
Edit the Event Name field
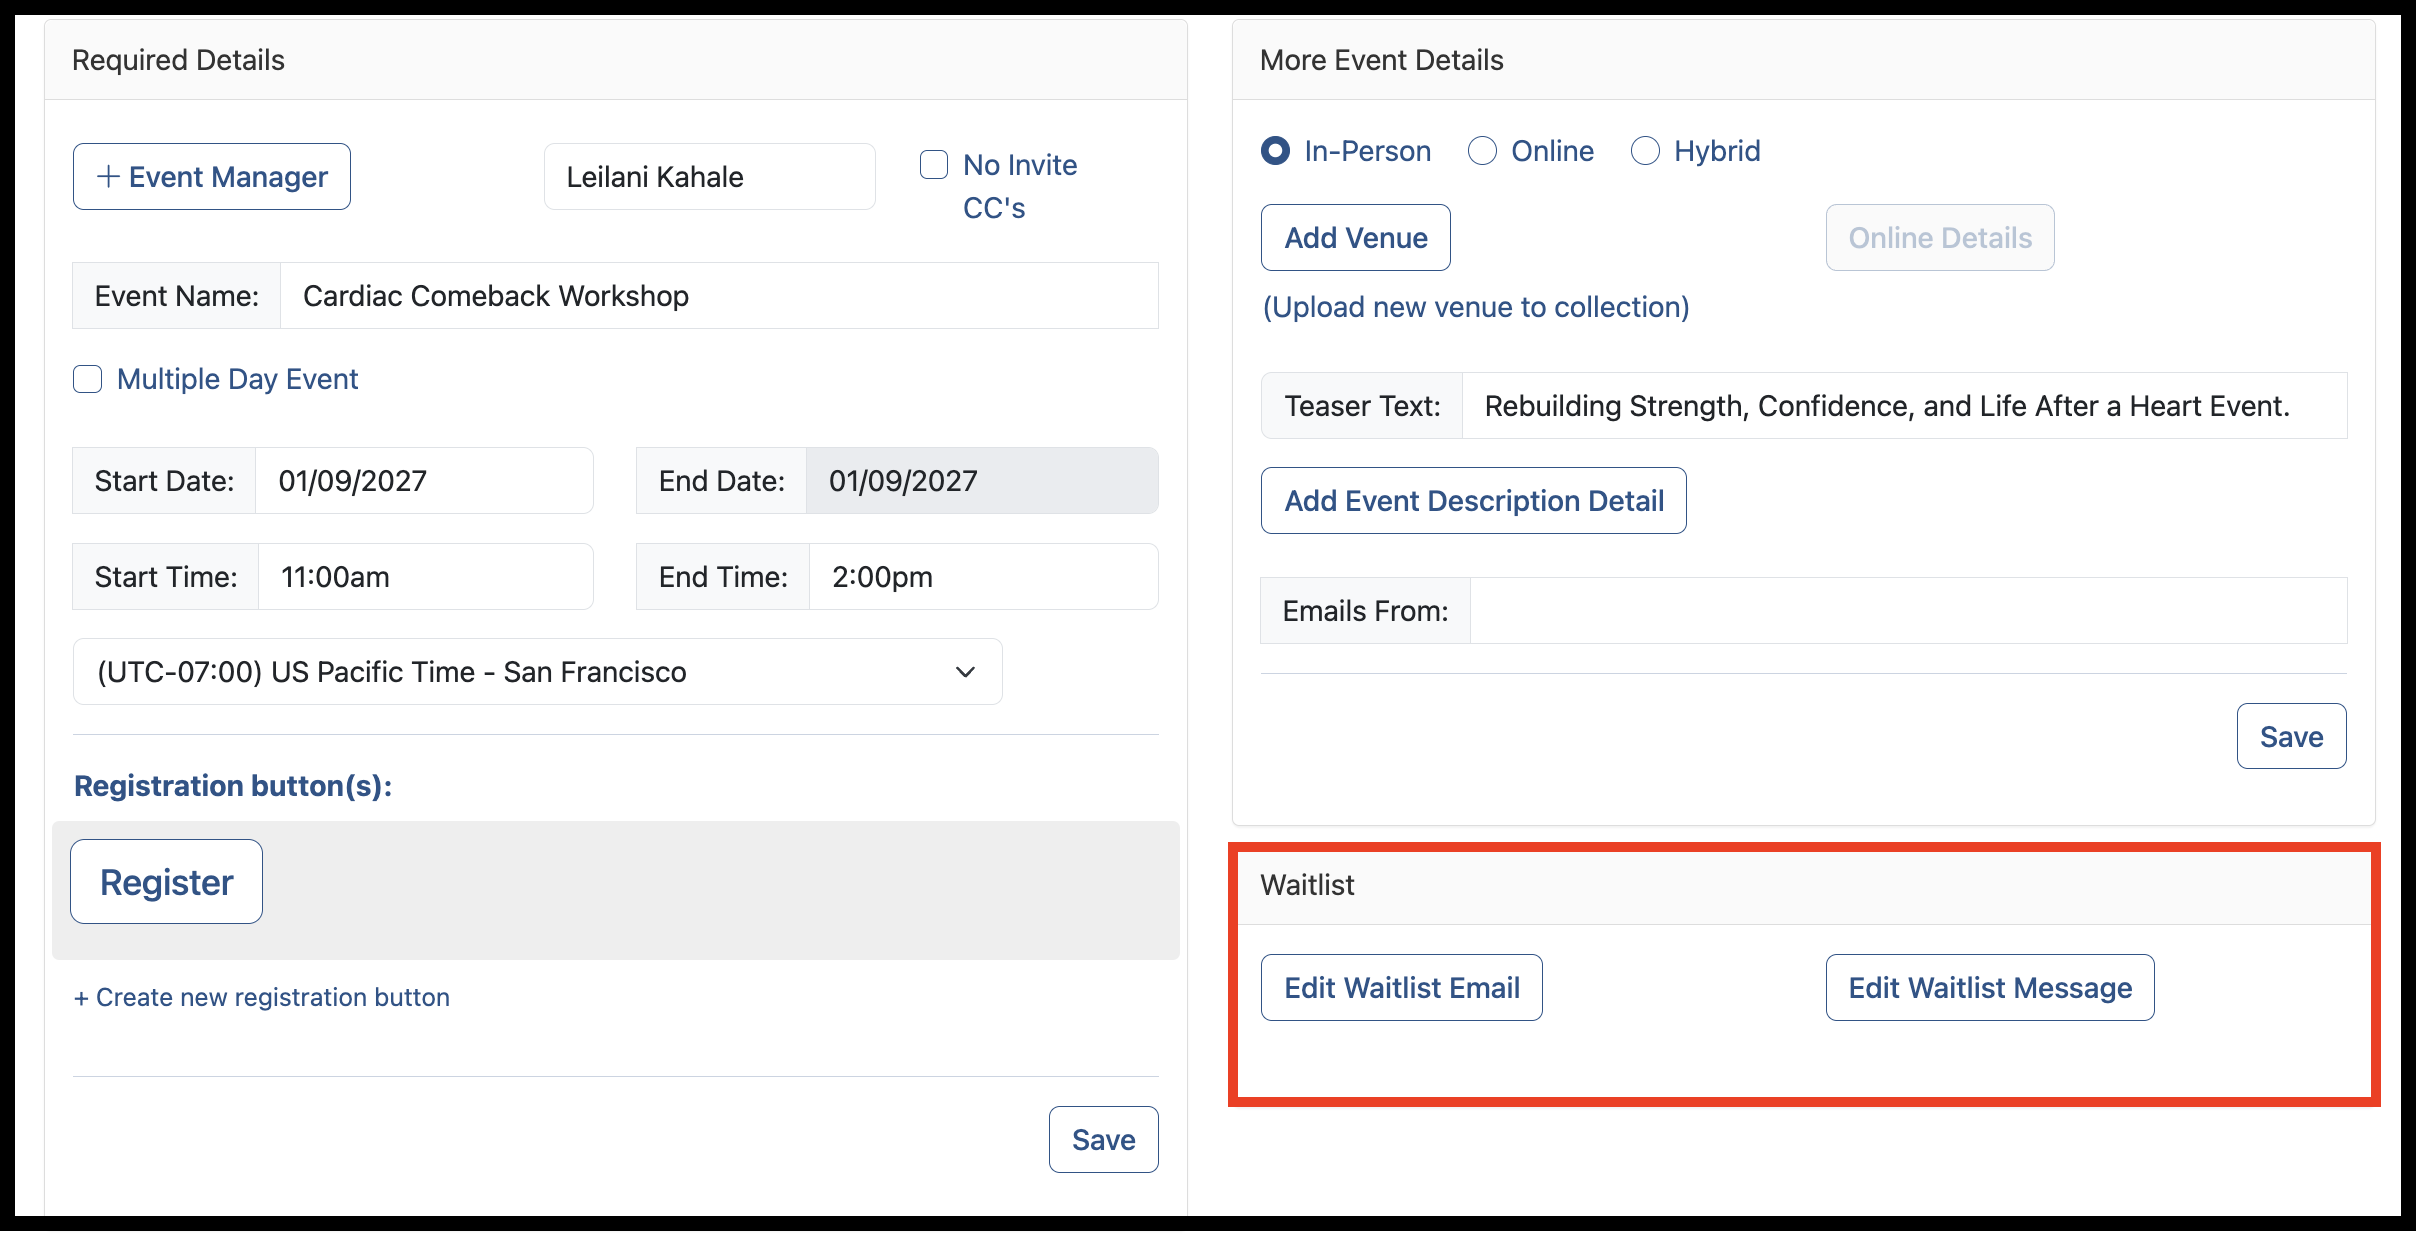(x=719, y=296)
